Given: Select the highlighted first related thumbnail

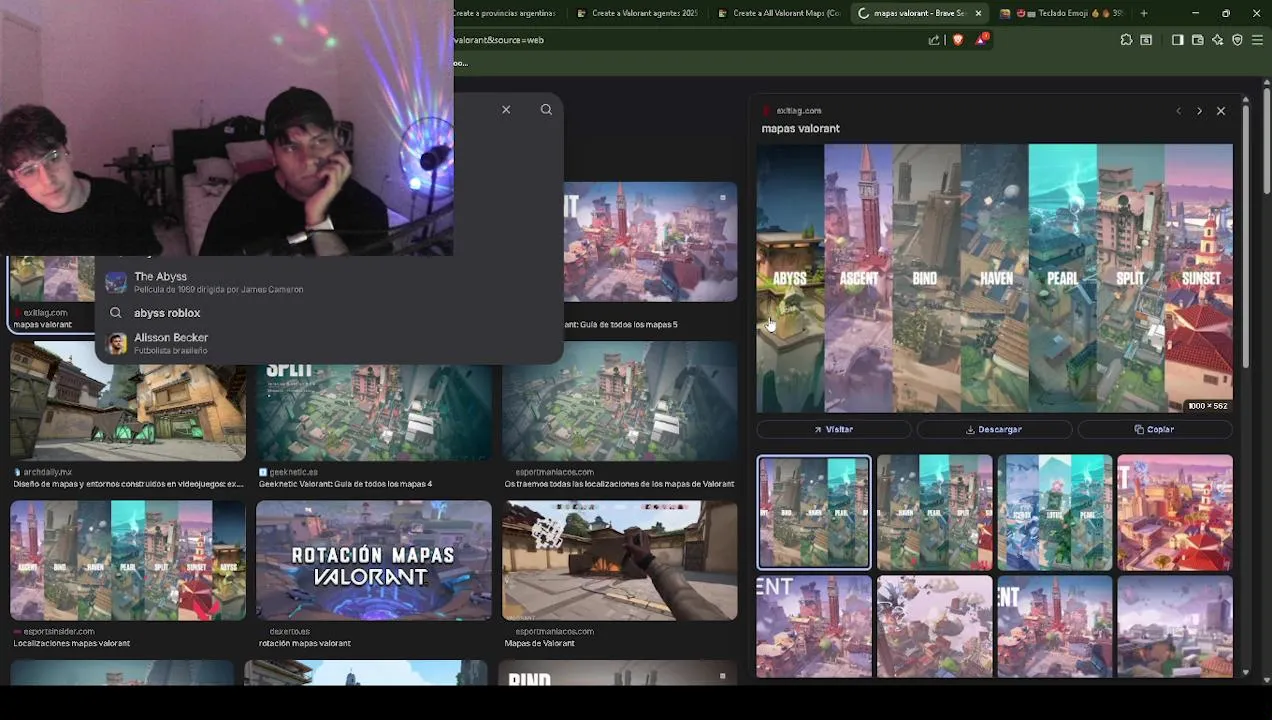Looking at the screenshot, I should click(x=814, y=512).
